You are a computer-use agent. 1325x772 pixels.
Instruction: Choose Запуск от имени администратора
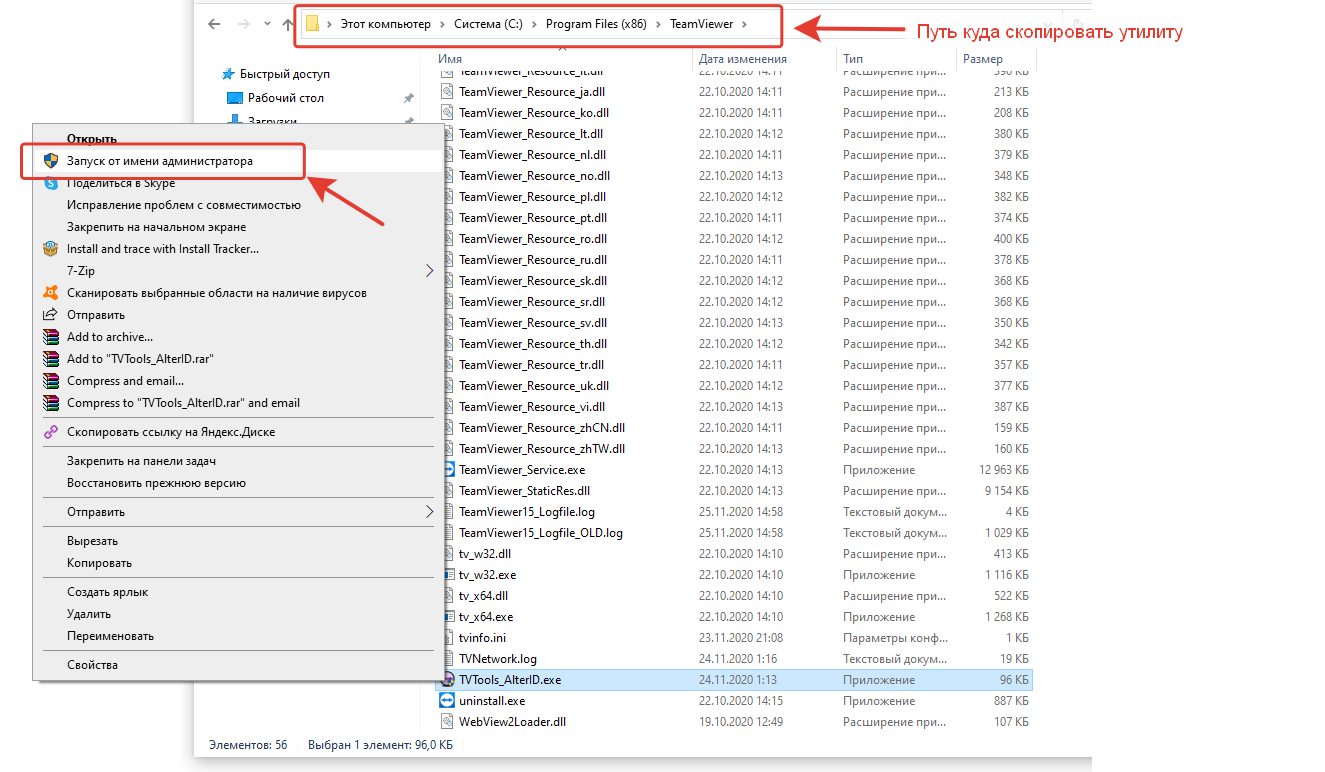160,160
